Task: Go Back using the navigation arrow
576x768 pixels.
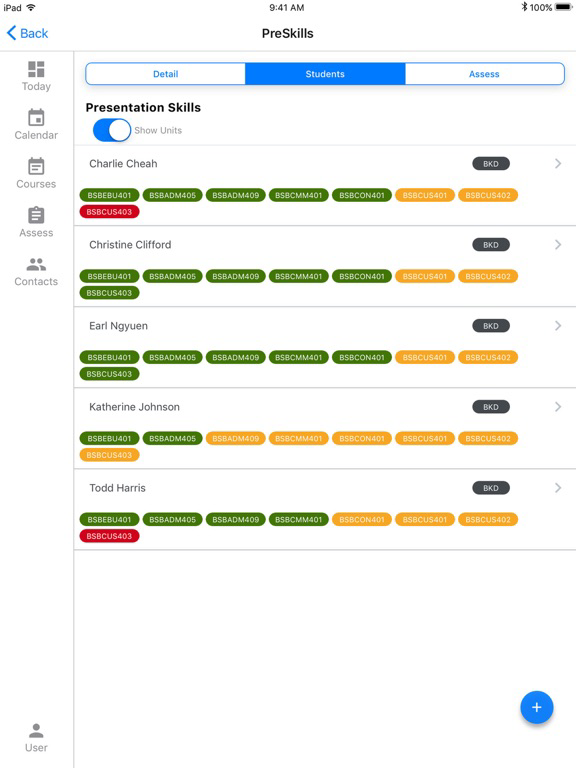Action: point(27,33)
